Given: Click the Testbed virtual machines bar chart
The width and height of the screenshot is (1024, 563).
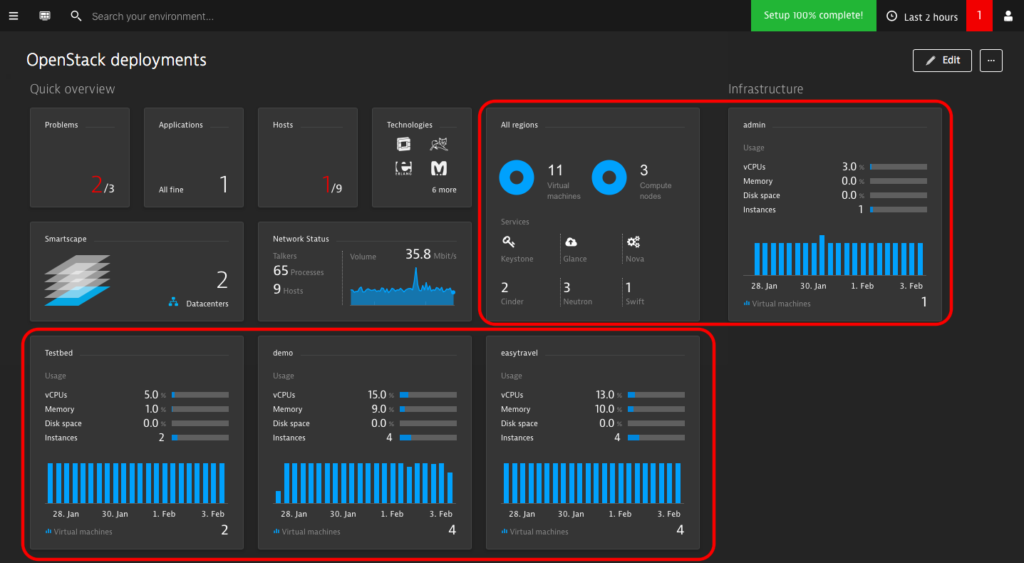Looking at the screenshot, I should pyautogui.click(x=136, y=483).
